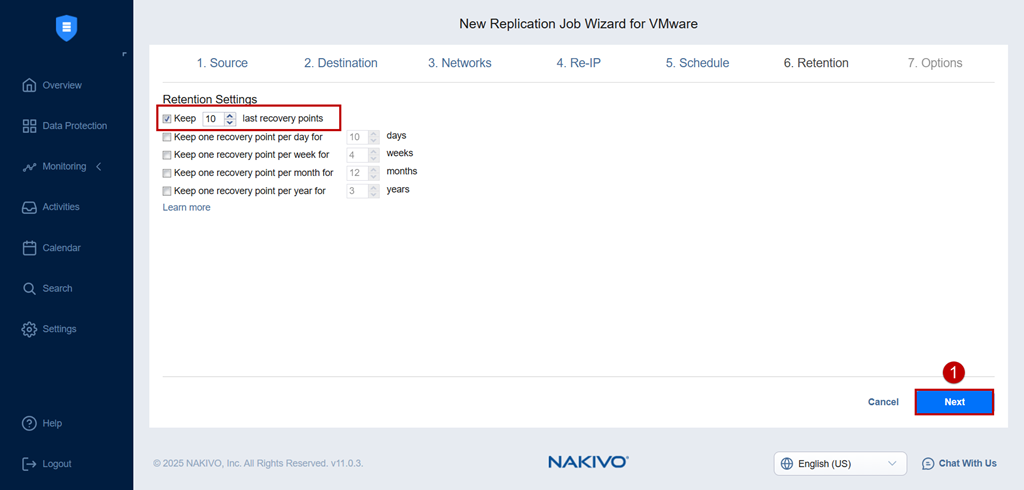The image size is (1024, 490).
Task: Select the 7. Options step
Action: pyautogui.click(x=935, y=63)
